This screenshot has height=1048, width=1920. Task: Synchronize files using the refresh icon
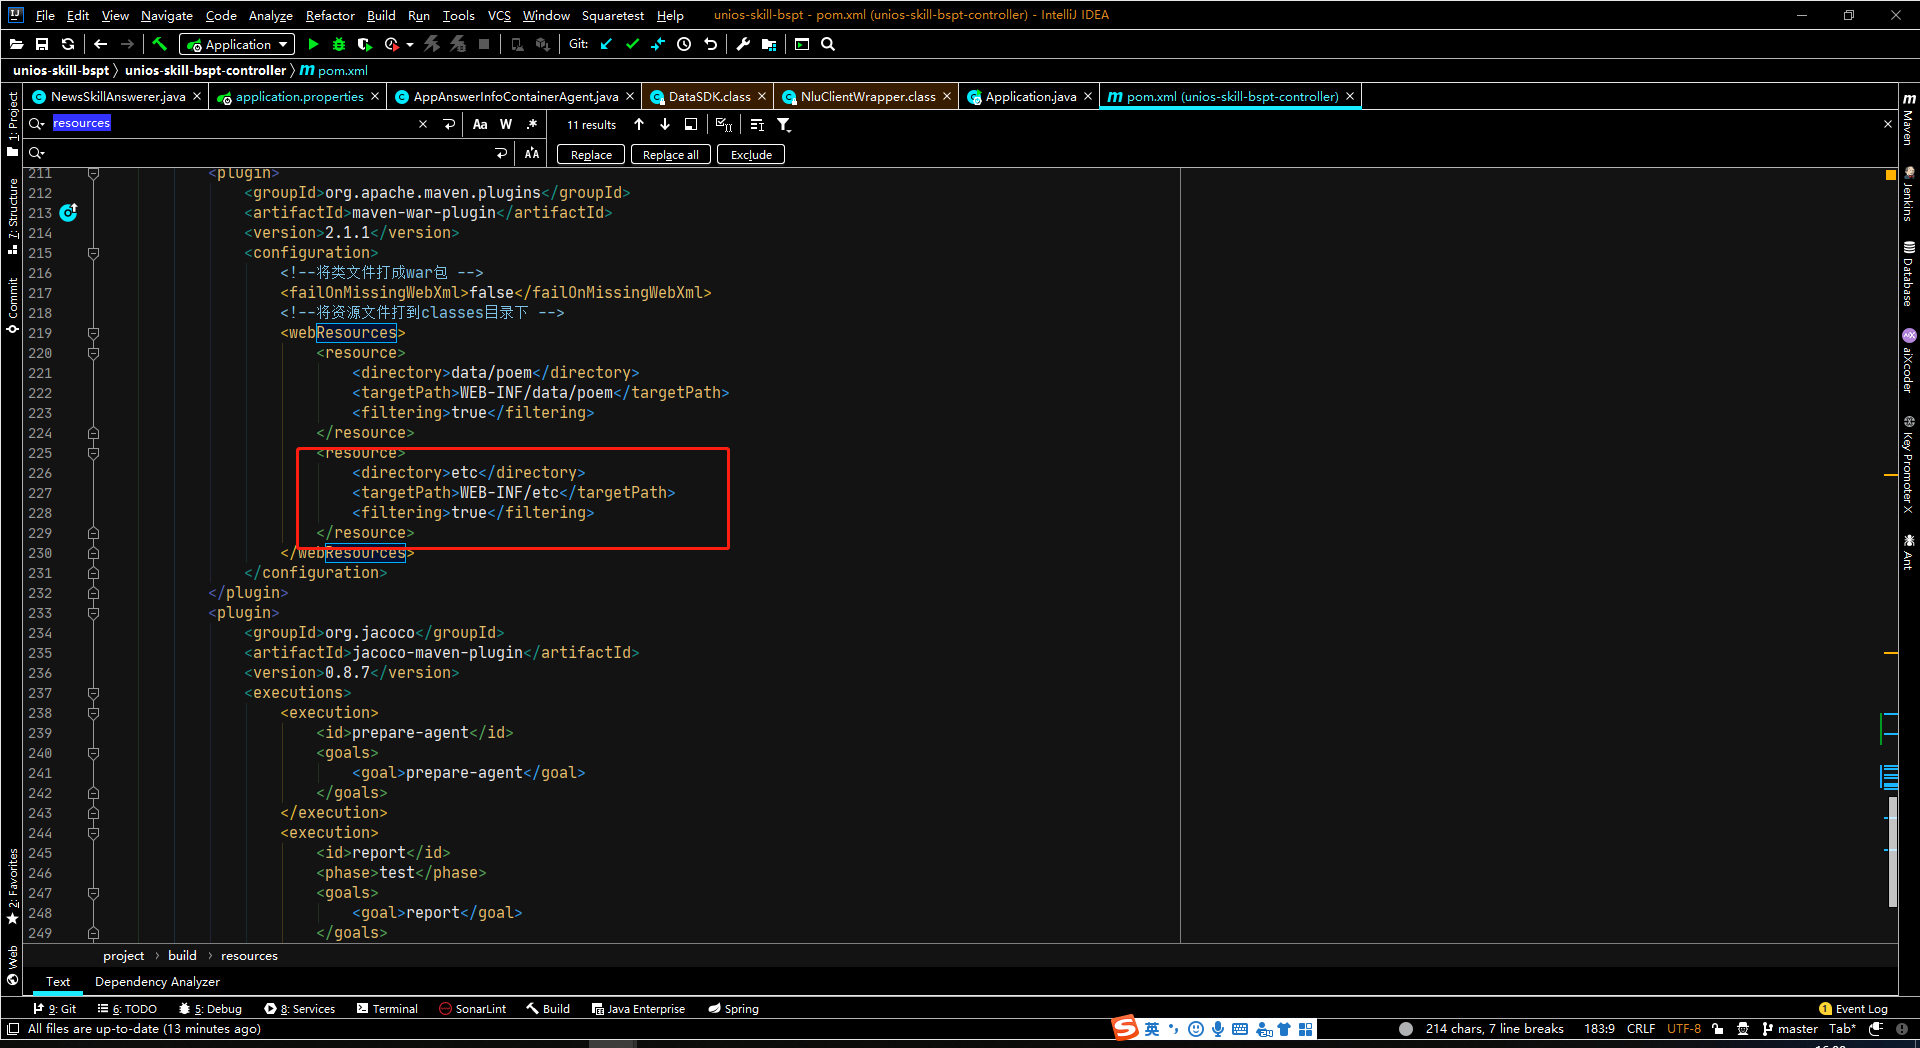68,44
